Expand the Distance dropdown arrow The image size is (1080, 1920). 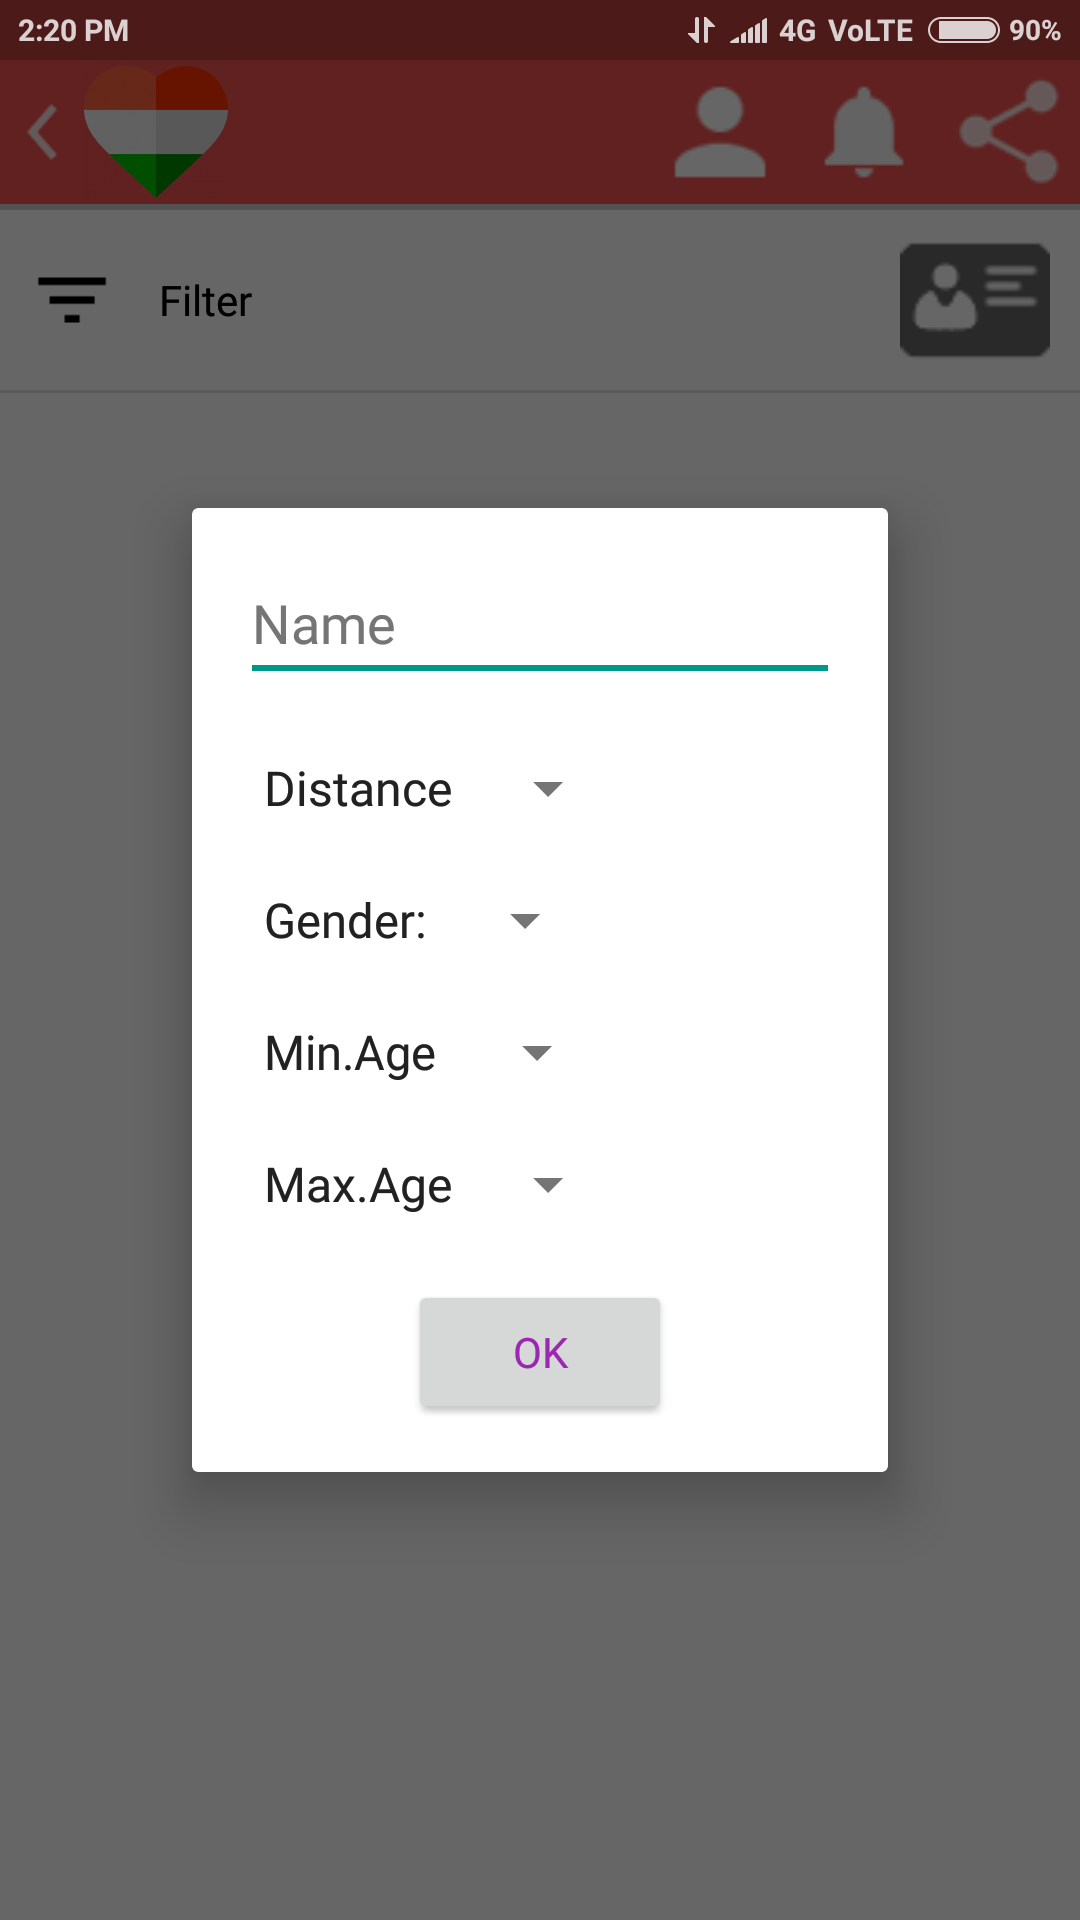[548, 789]
